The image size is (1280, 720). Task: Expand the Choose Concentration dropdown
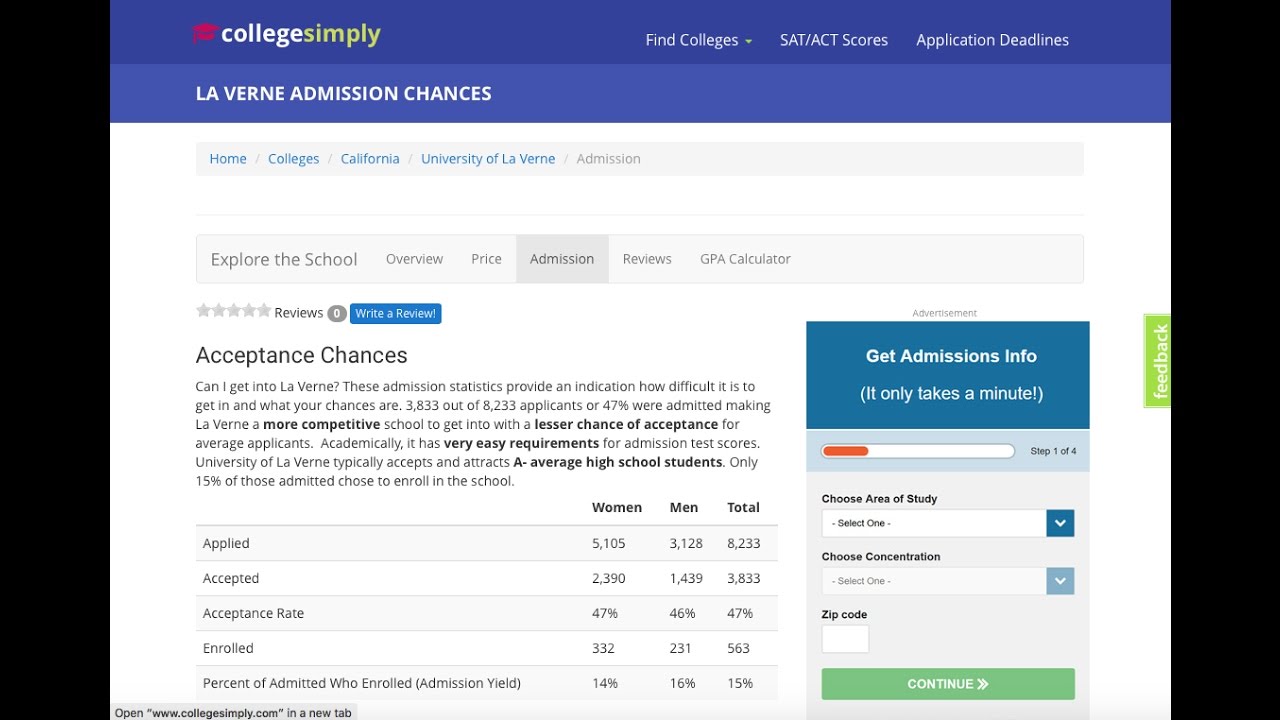point(948,581)
